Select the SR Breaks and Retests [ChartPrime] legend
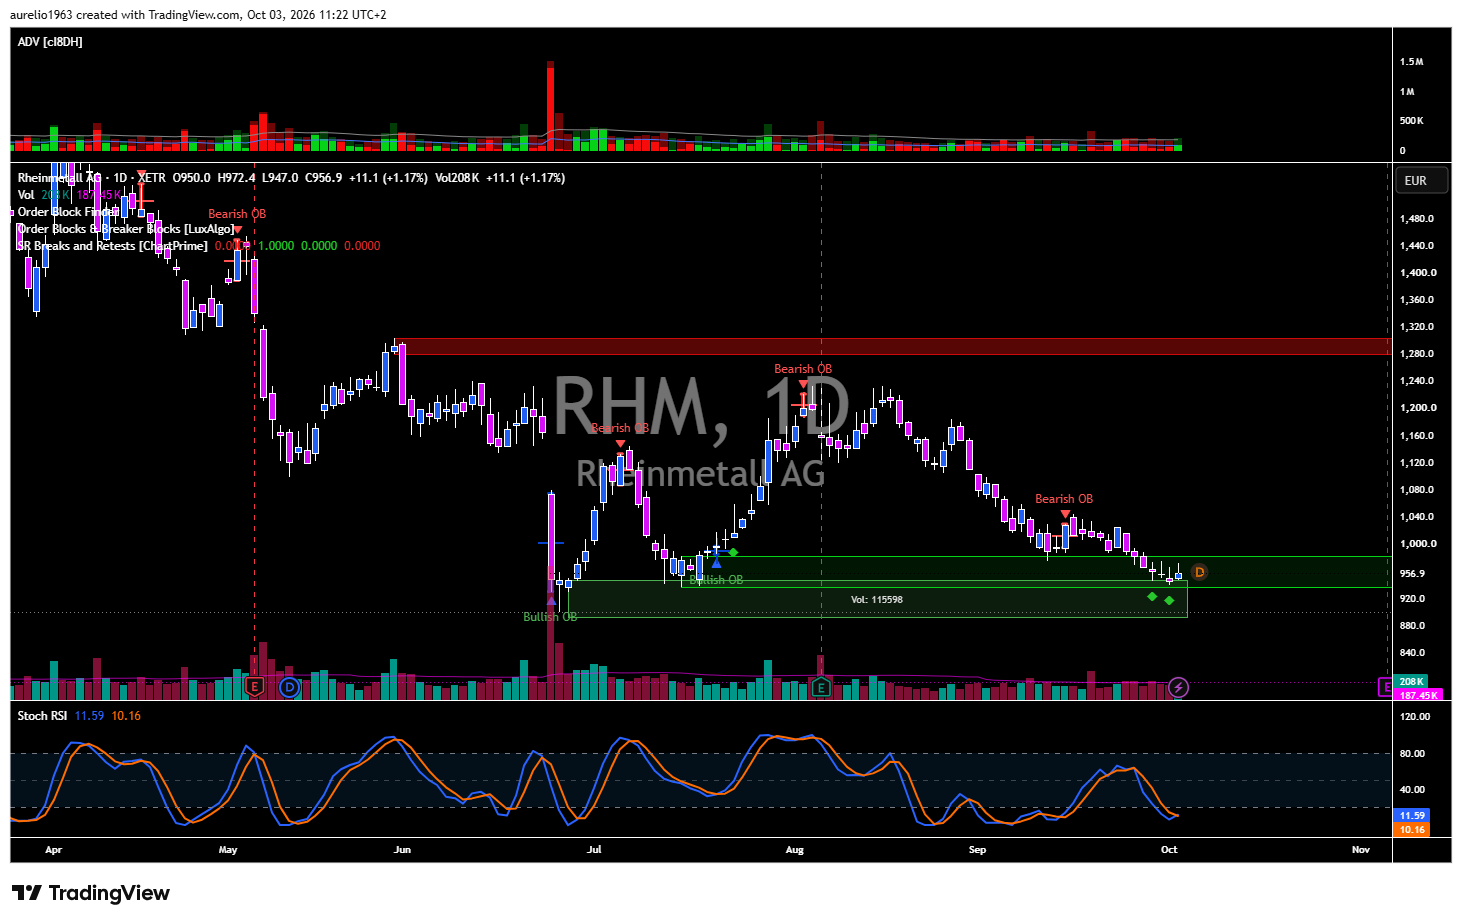The width and height of the screenshot is (1462, 923). tap(112, 246)
